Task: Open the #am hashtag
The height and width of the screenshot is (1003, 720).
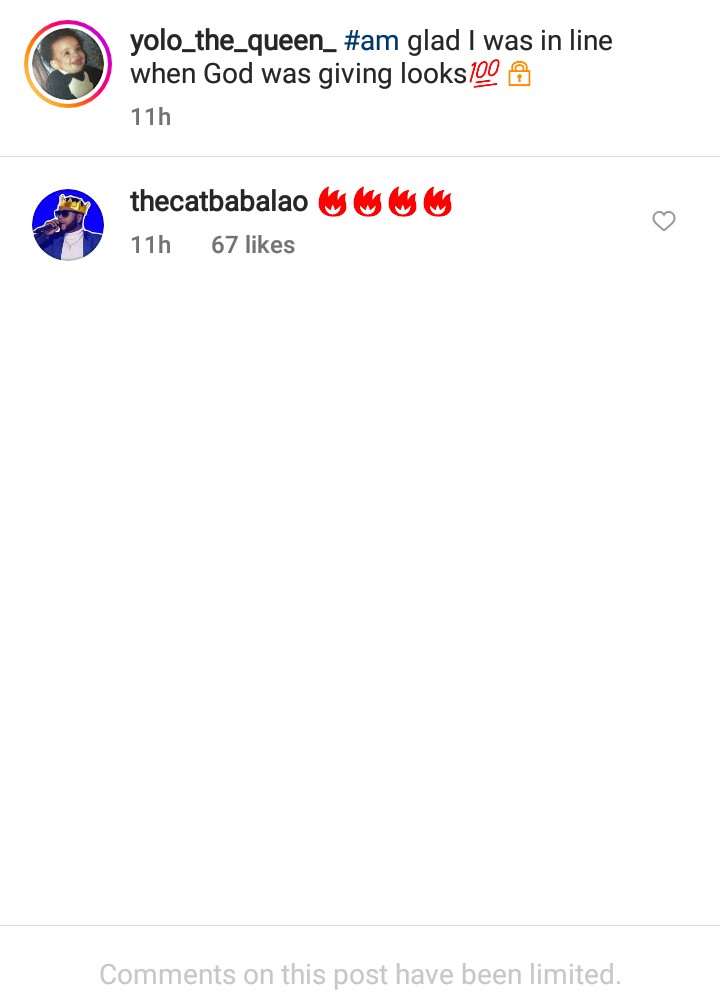Action: [372, 41]
